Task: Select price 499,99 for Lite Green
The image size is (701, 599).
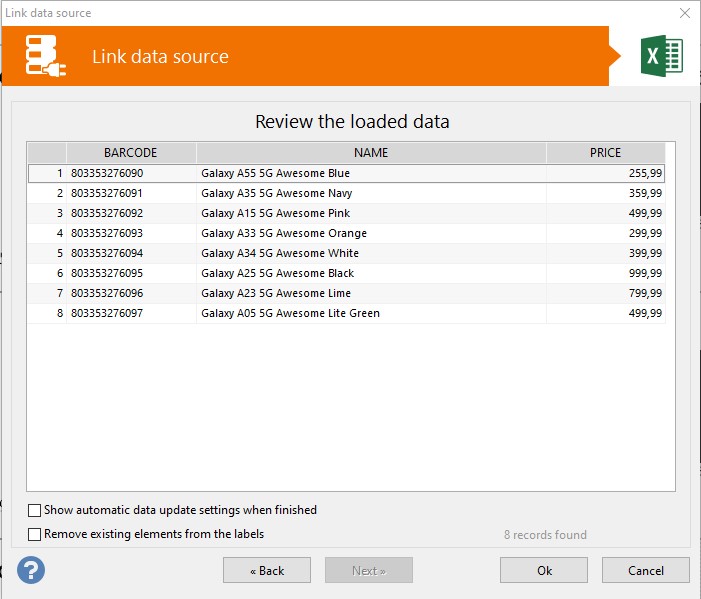Action: [x=605, y=313]
